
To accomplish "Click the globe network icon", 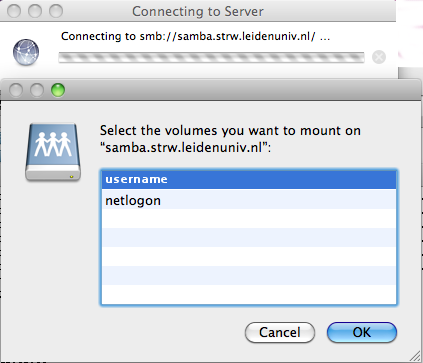I will click(x=26, y=52).
